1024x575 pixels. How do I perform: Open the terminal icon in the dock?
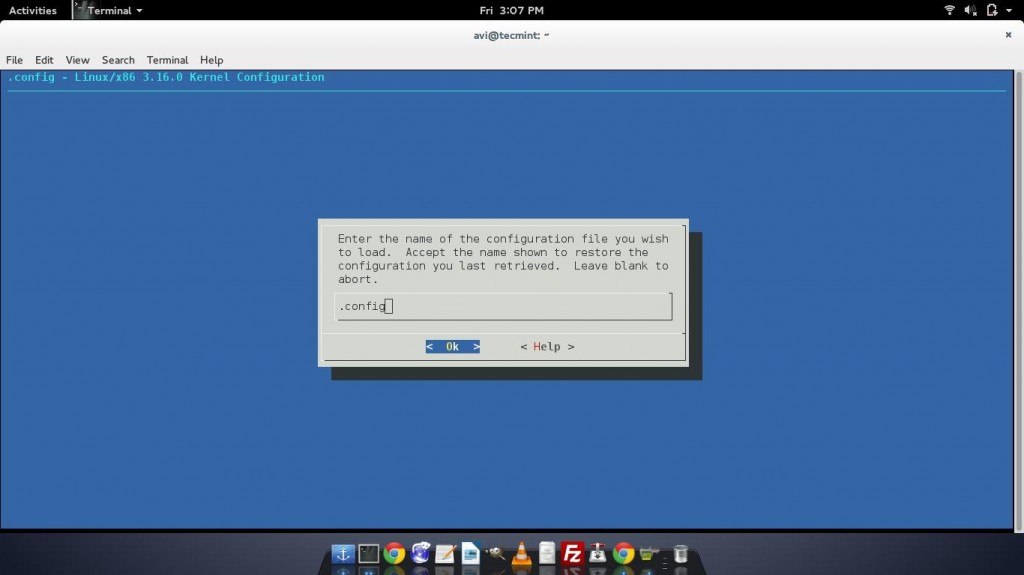tap(369, 553)
